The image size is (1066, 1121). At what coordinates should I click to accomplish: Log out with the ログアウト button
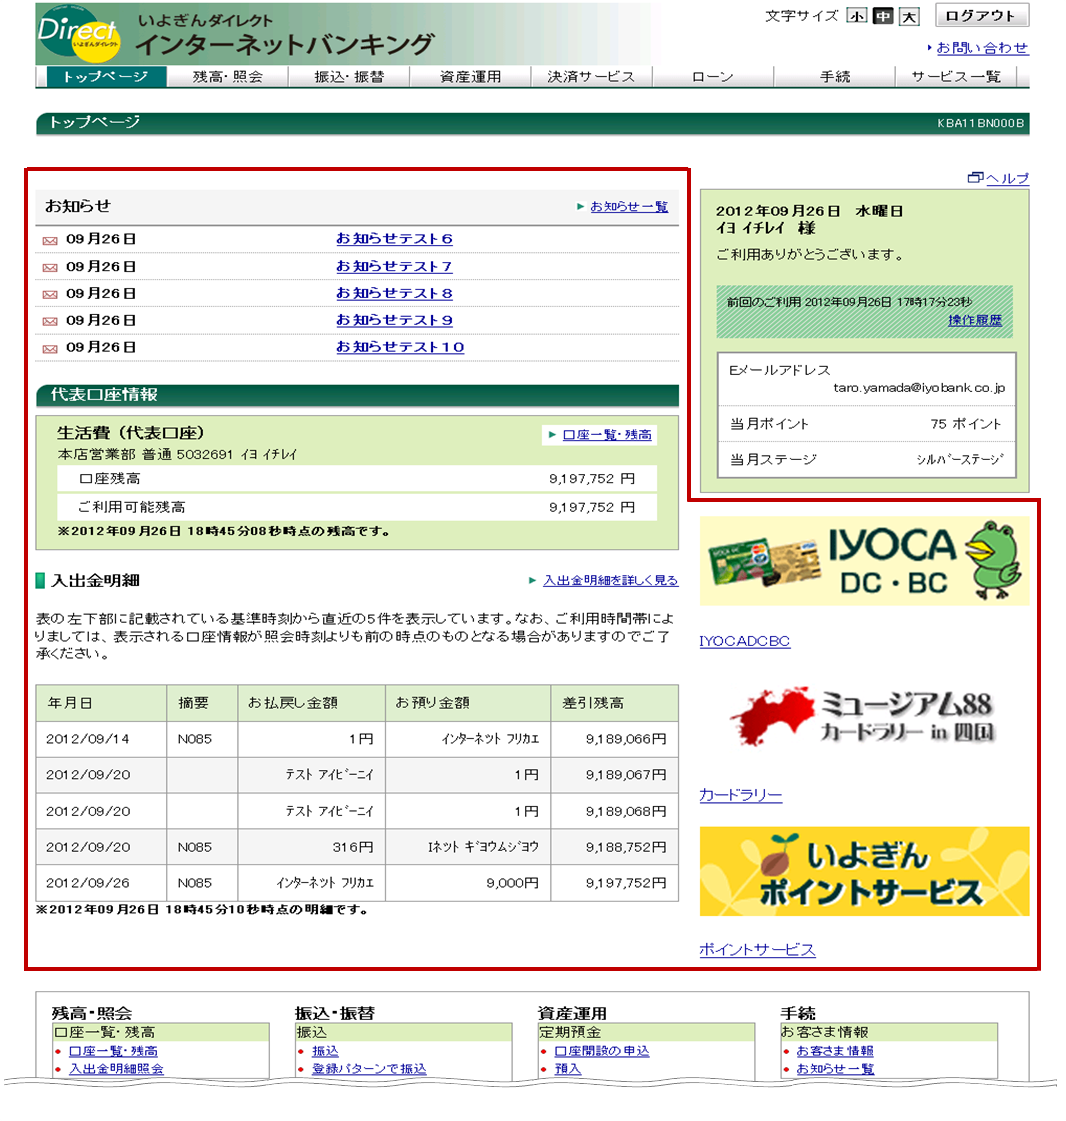(x=982, y=16)
